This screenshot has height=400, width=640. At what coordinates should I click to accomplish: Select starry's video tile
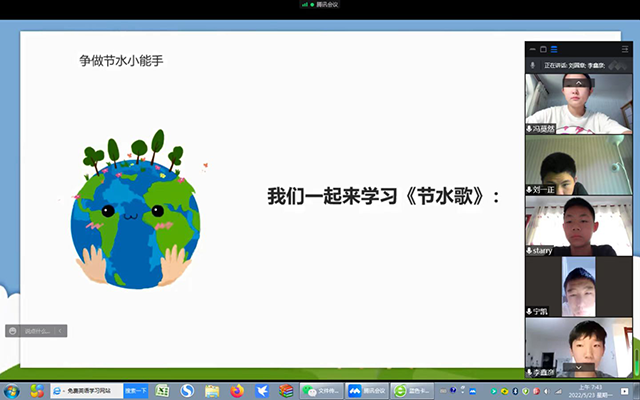click(579, 226)
